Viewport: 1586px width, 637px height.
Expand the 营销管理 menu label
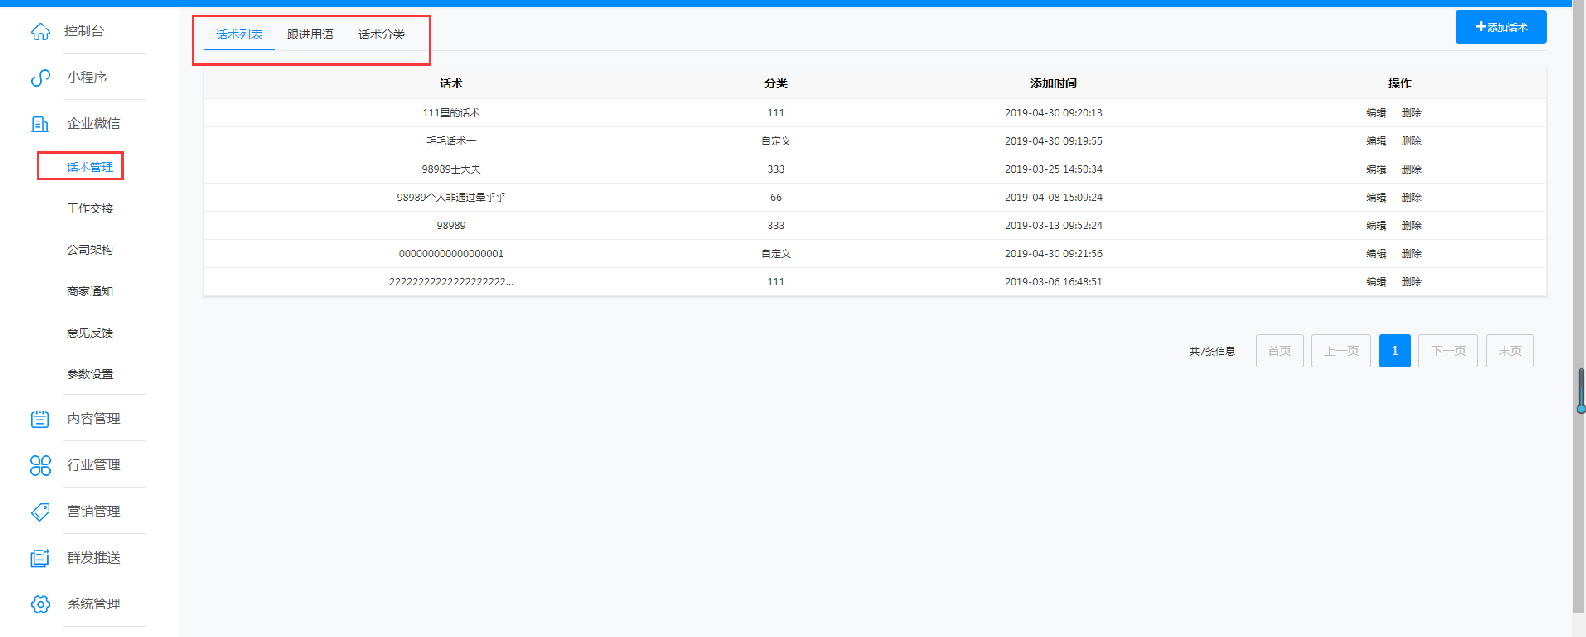click(94, 511)
